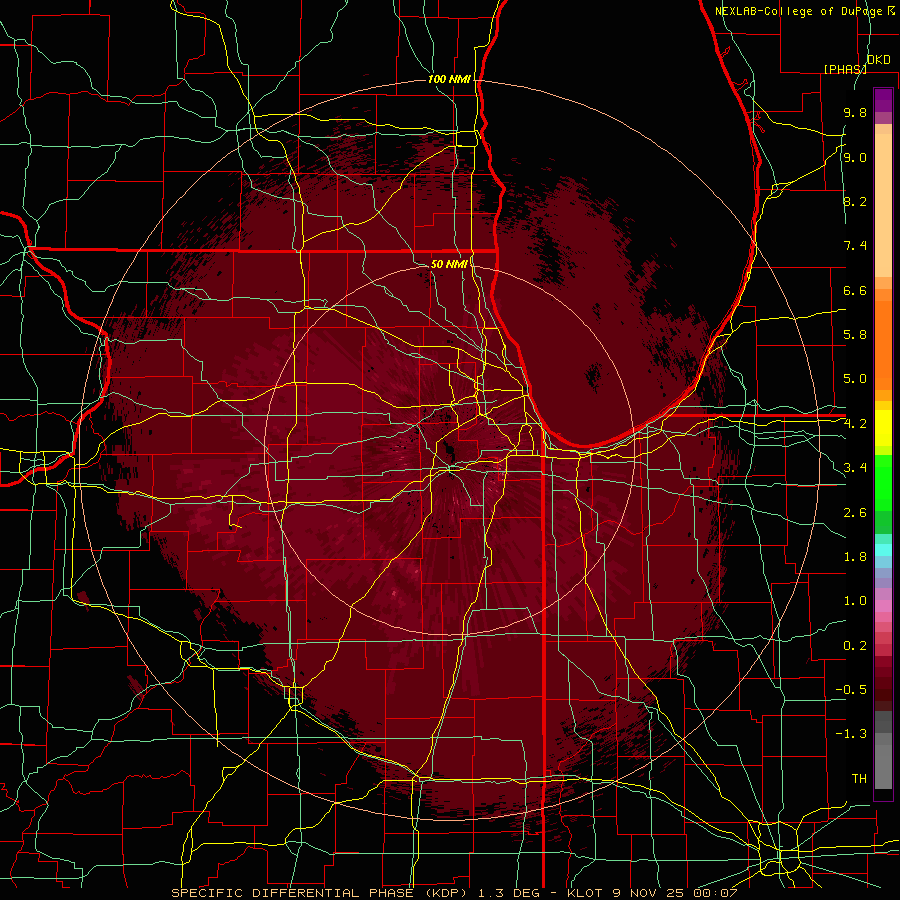The height and width of the screenshot is (900, 900).
Task: Click the 0.2 value on the color scale
Action: [855, 646]
